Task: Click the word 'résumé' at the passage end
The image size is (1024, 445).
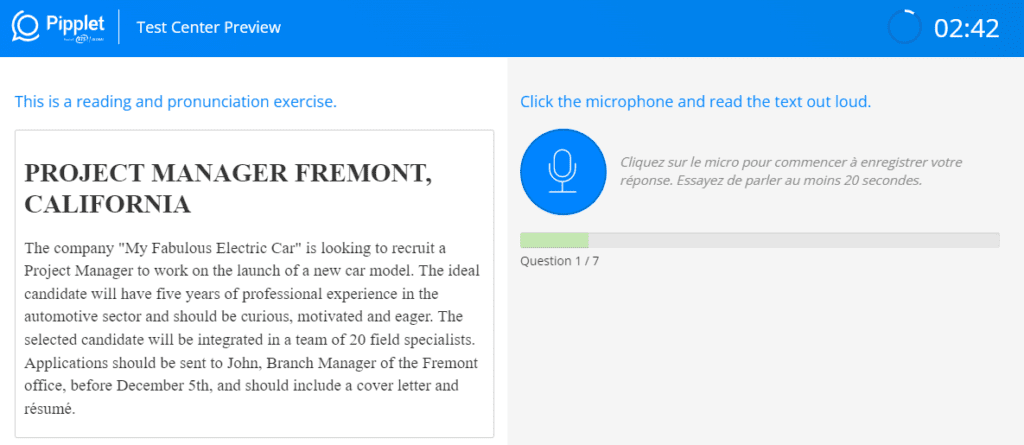Action: pyautogui.click(x=50, y=409)
